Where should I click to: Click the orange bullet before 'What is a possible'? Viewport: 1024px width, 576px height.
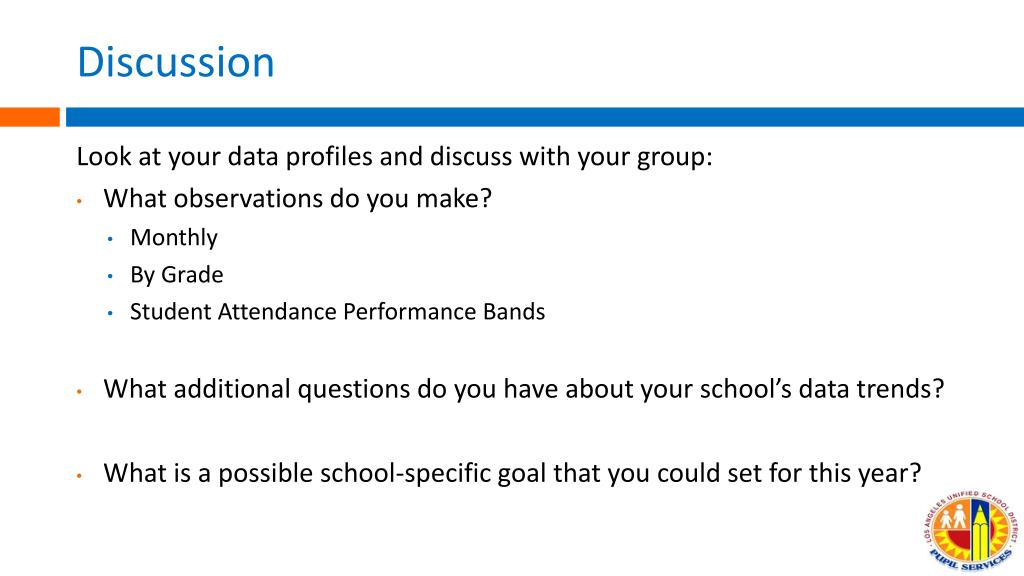79,476
